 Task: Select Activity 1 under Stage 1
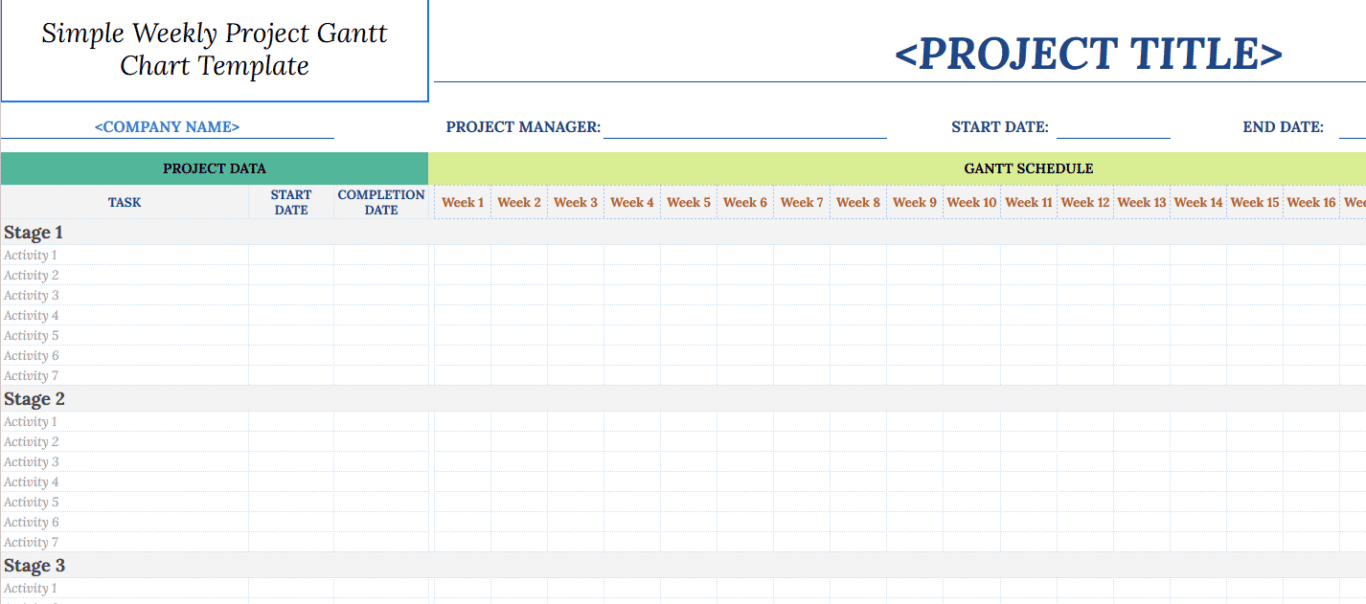[x=30, y=255]
